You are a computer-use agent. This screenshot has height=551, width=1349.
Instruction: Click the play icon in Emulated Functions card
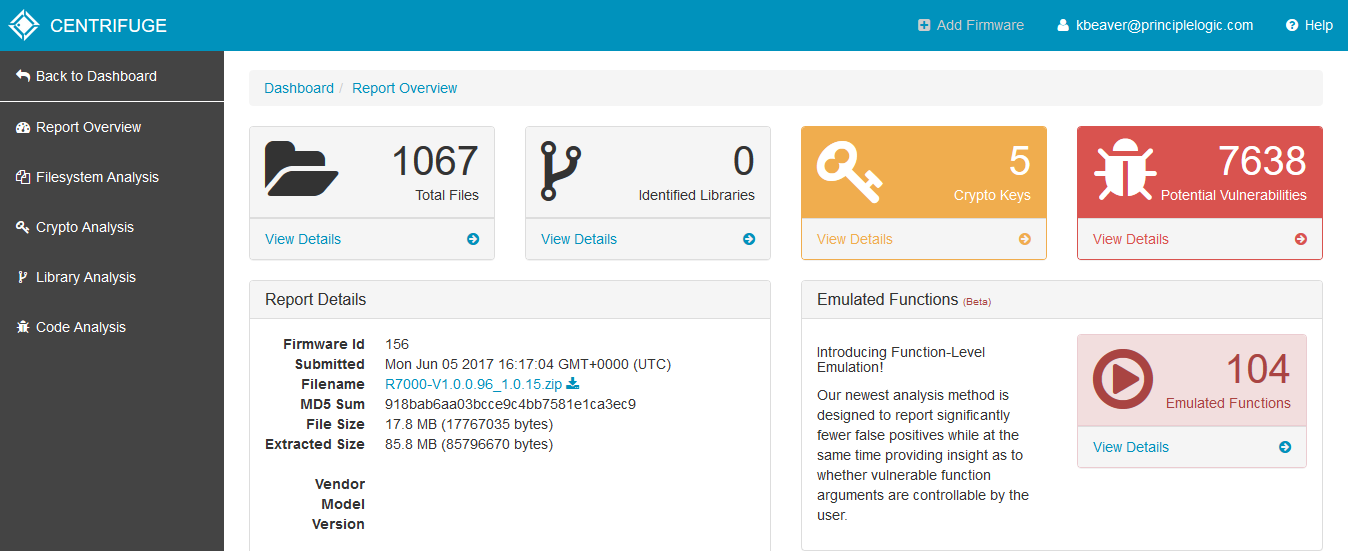click(1123, 379)
